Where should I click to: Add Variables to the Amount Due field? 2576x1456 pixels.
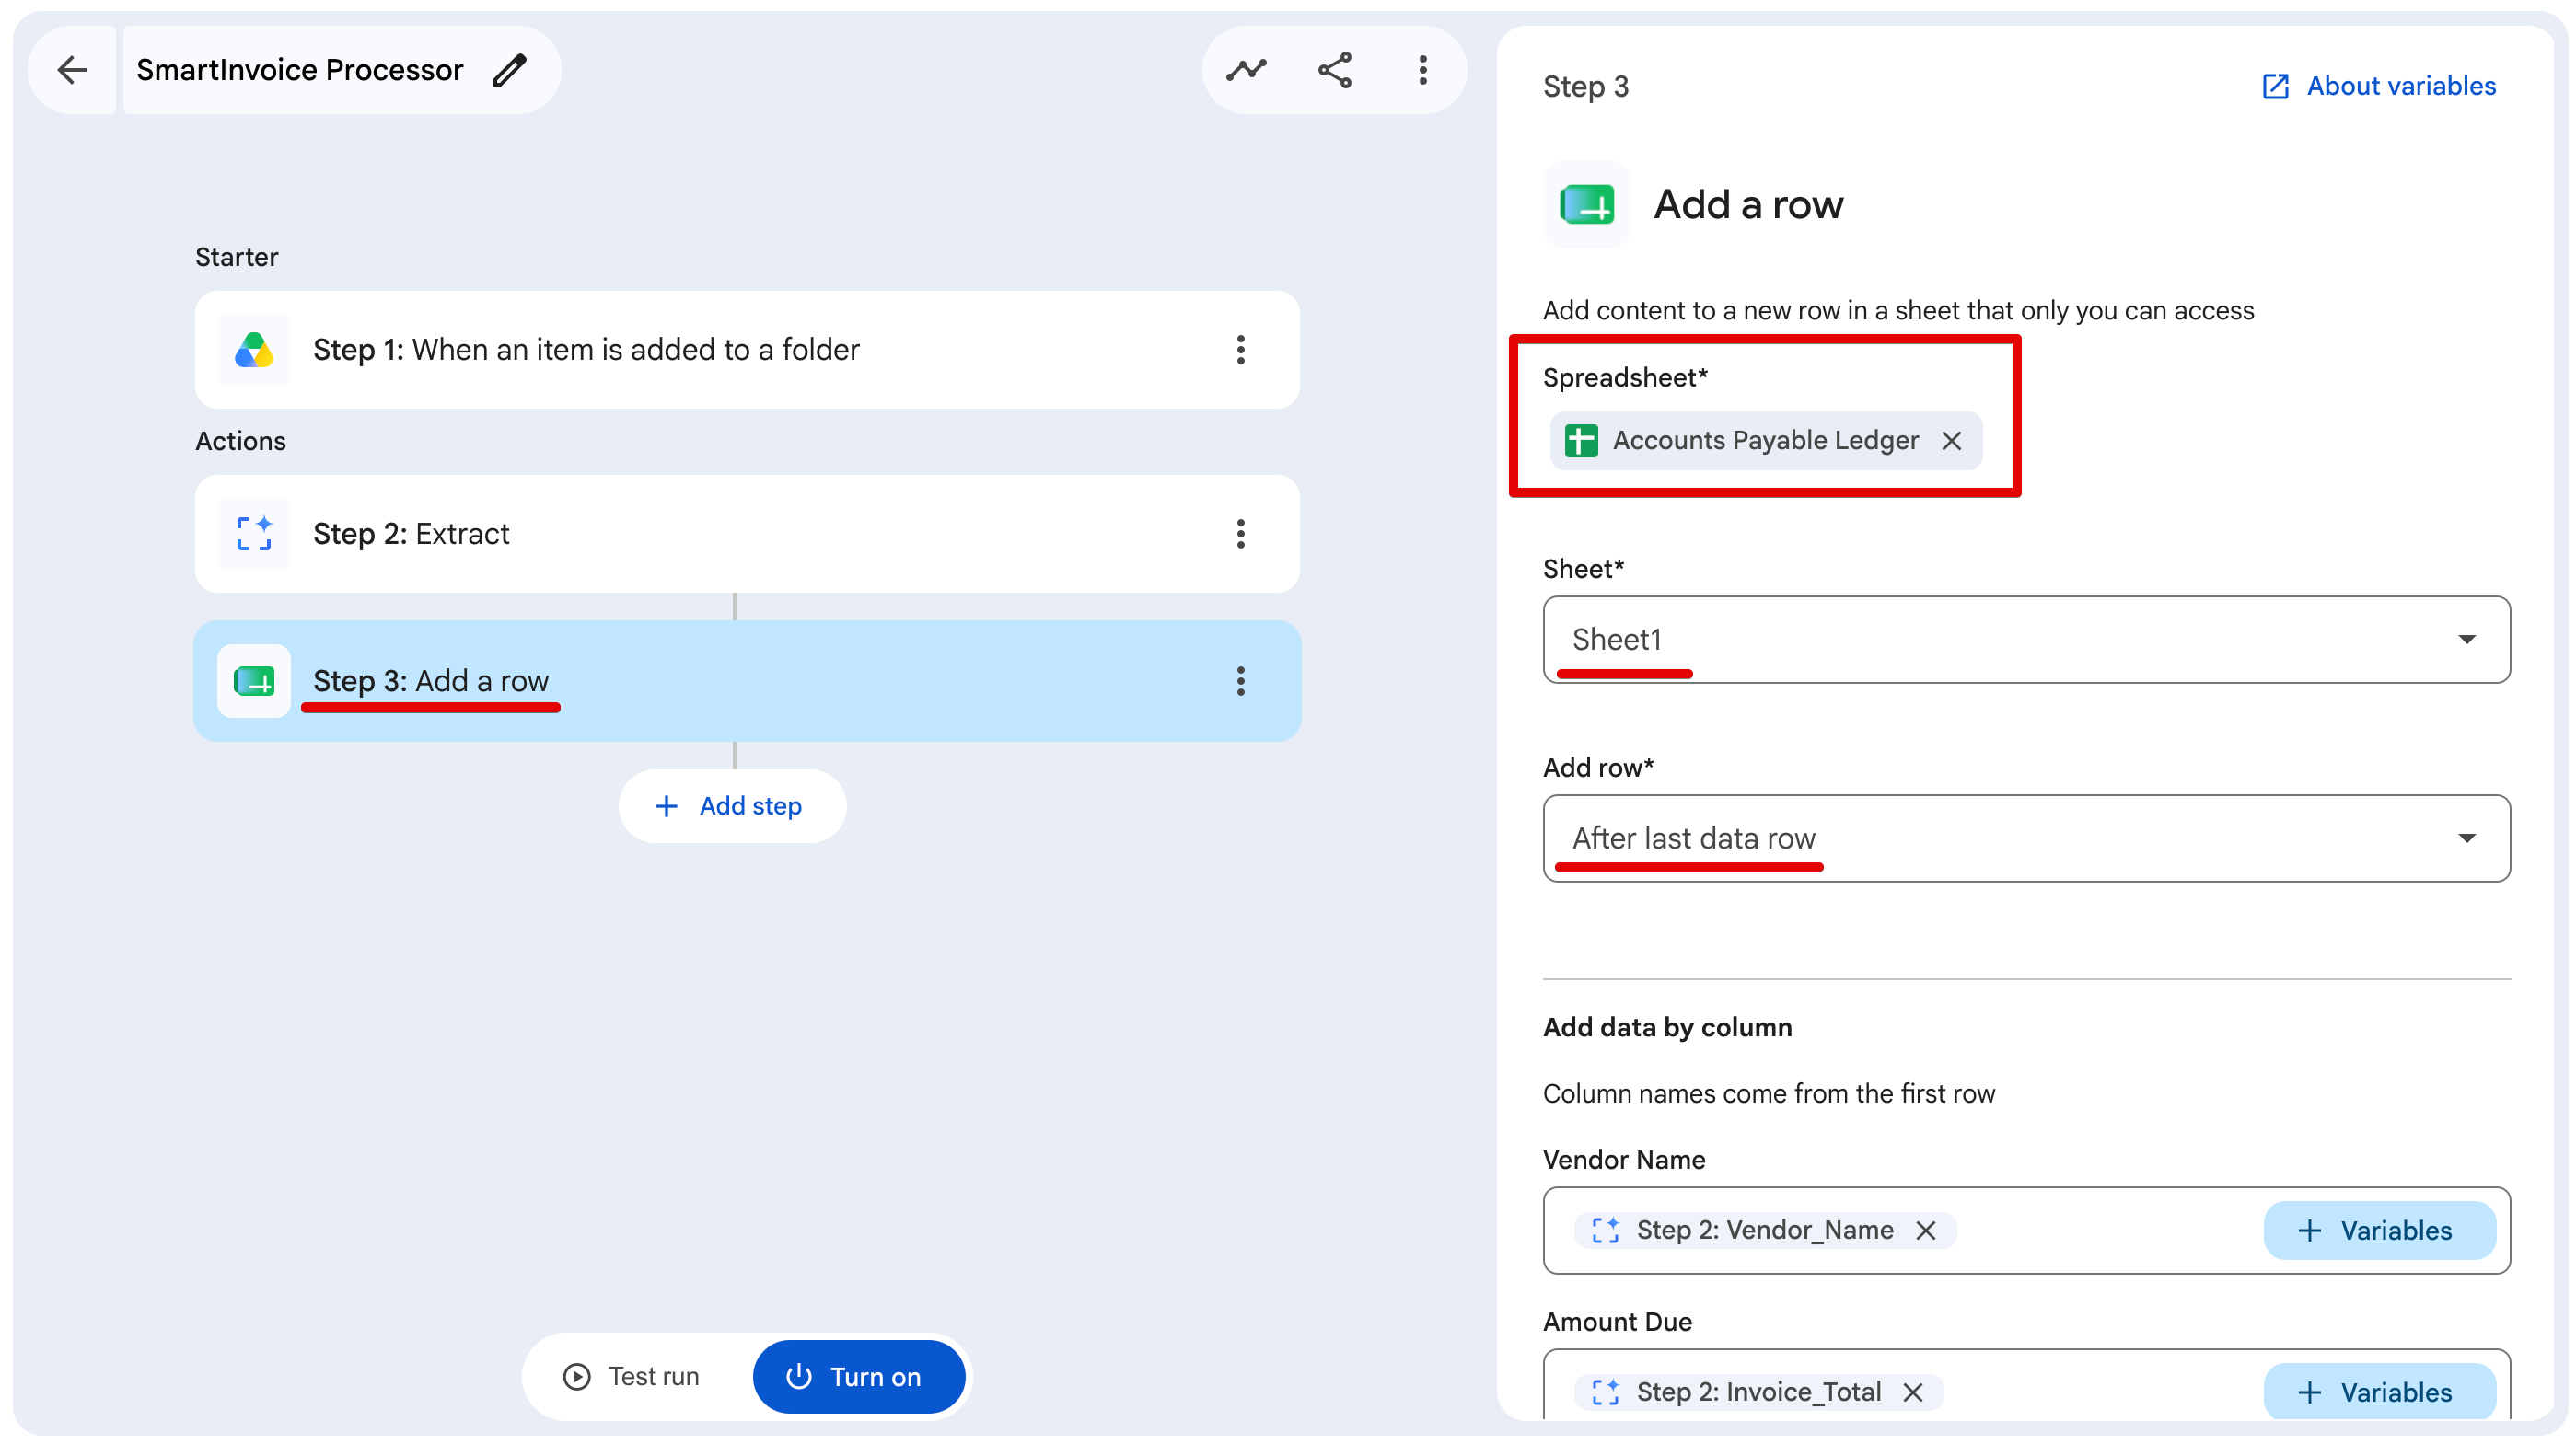(2379, 1392)
